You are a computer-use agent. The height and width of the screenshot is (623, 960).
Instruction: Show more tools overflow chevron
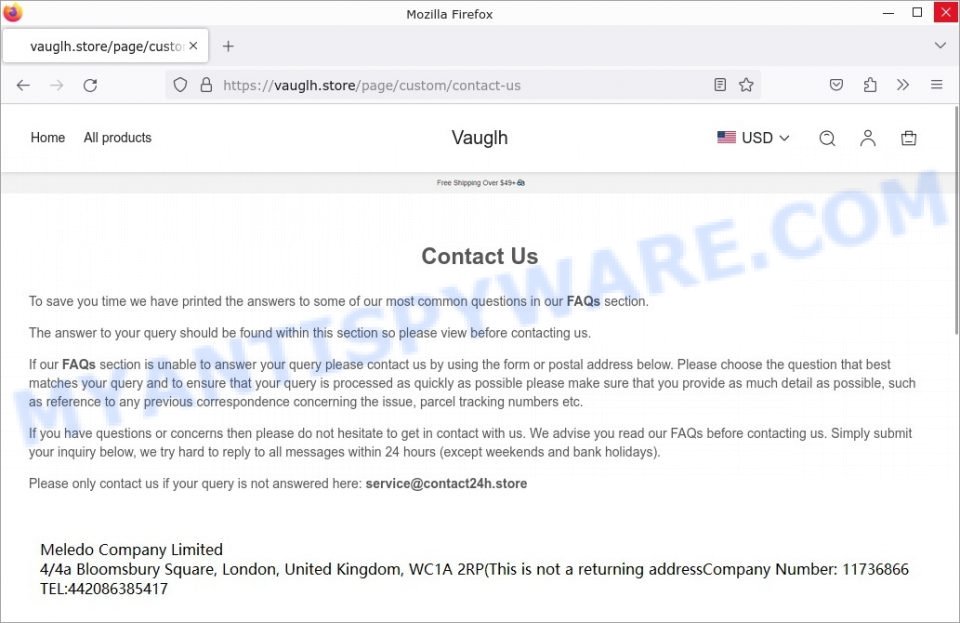pos(903,85)
